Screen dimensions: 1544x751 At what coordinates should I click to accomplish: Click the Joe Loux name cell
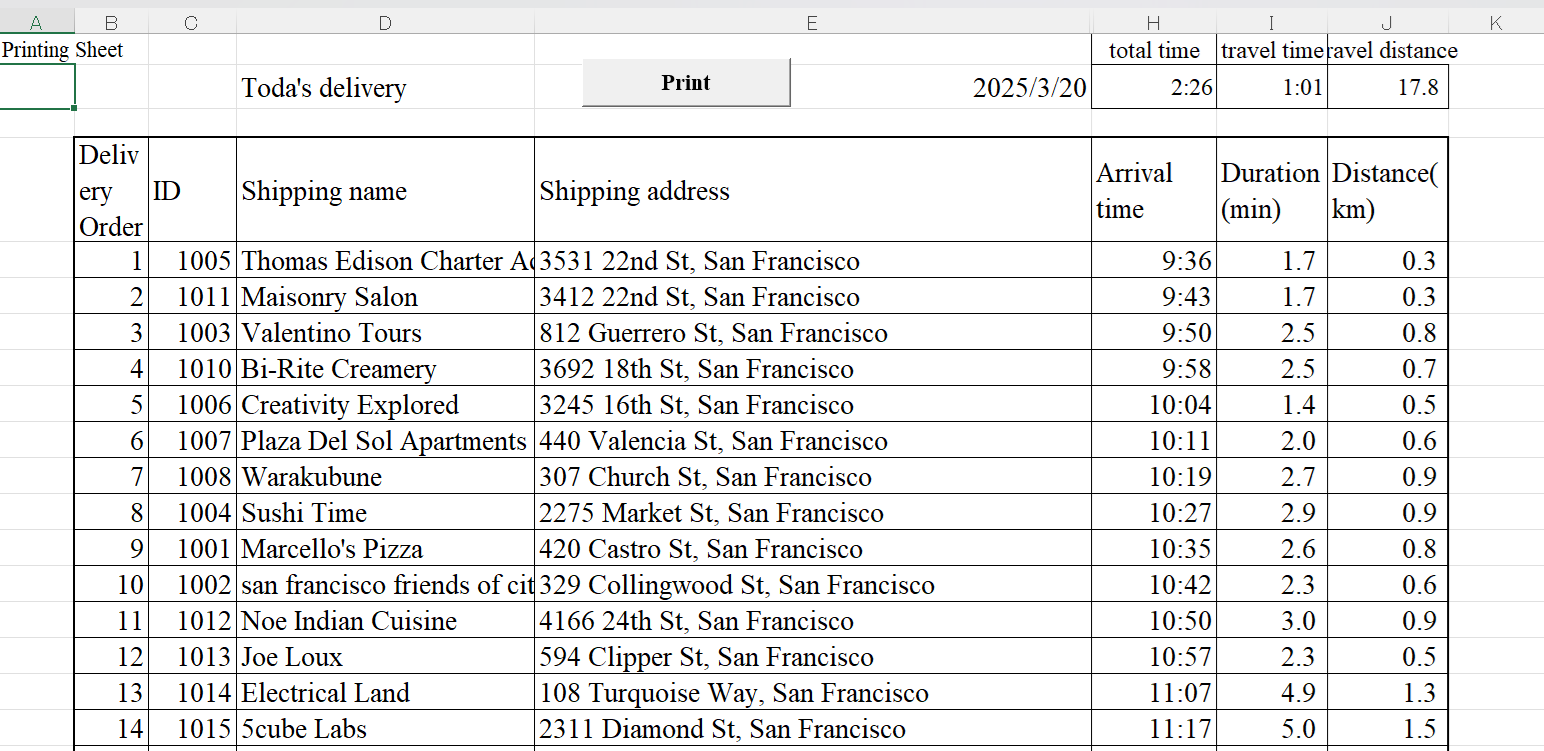pos(385,657)
